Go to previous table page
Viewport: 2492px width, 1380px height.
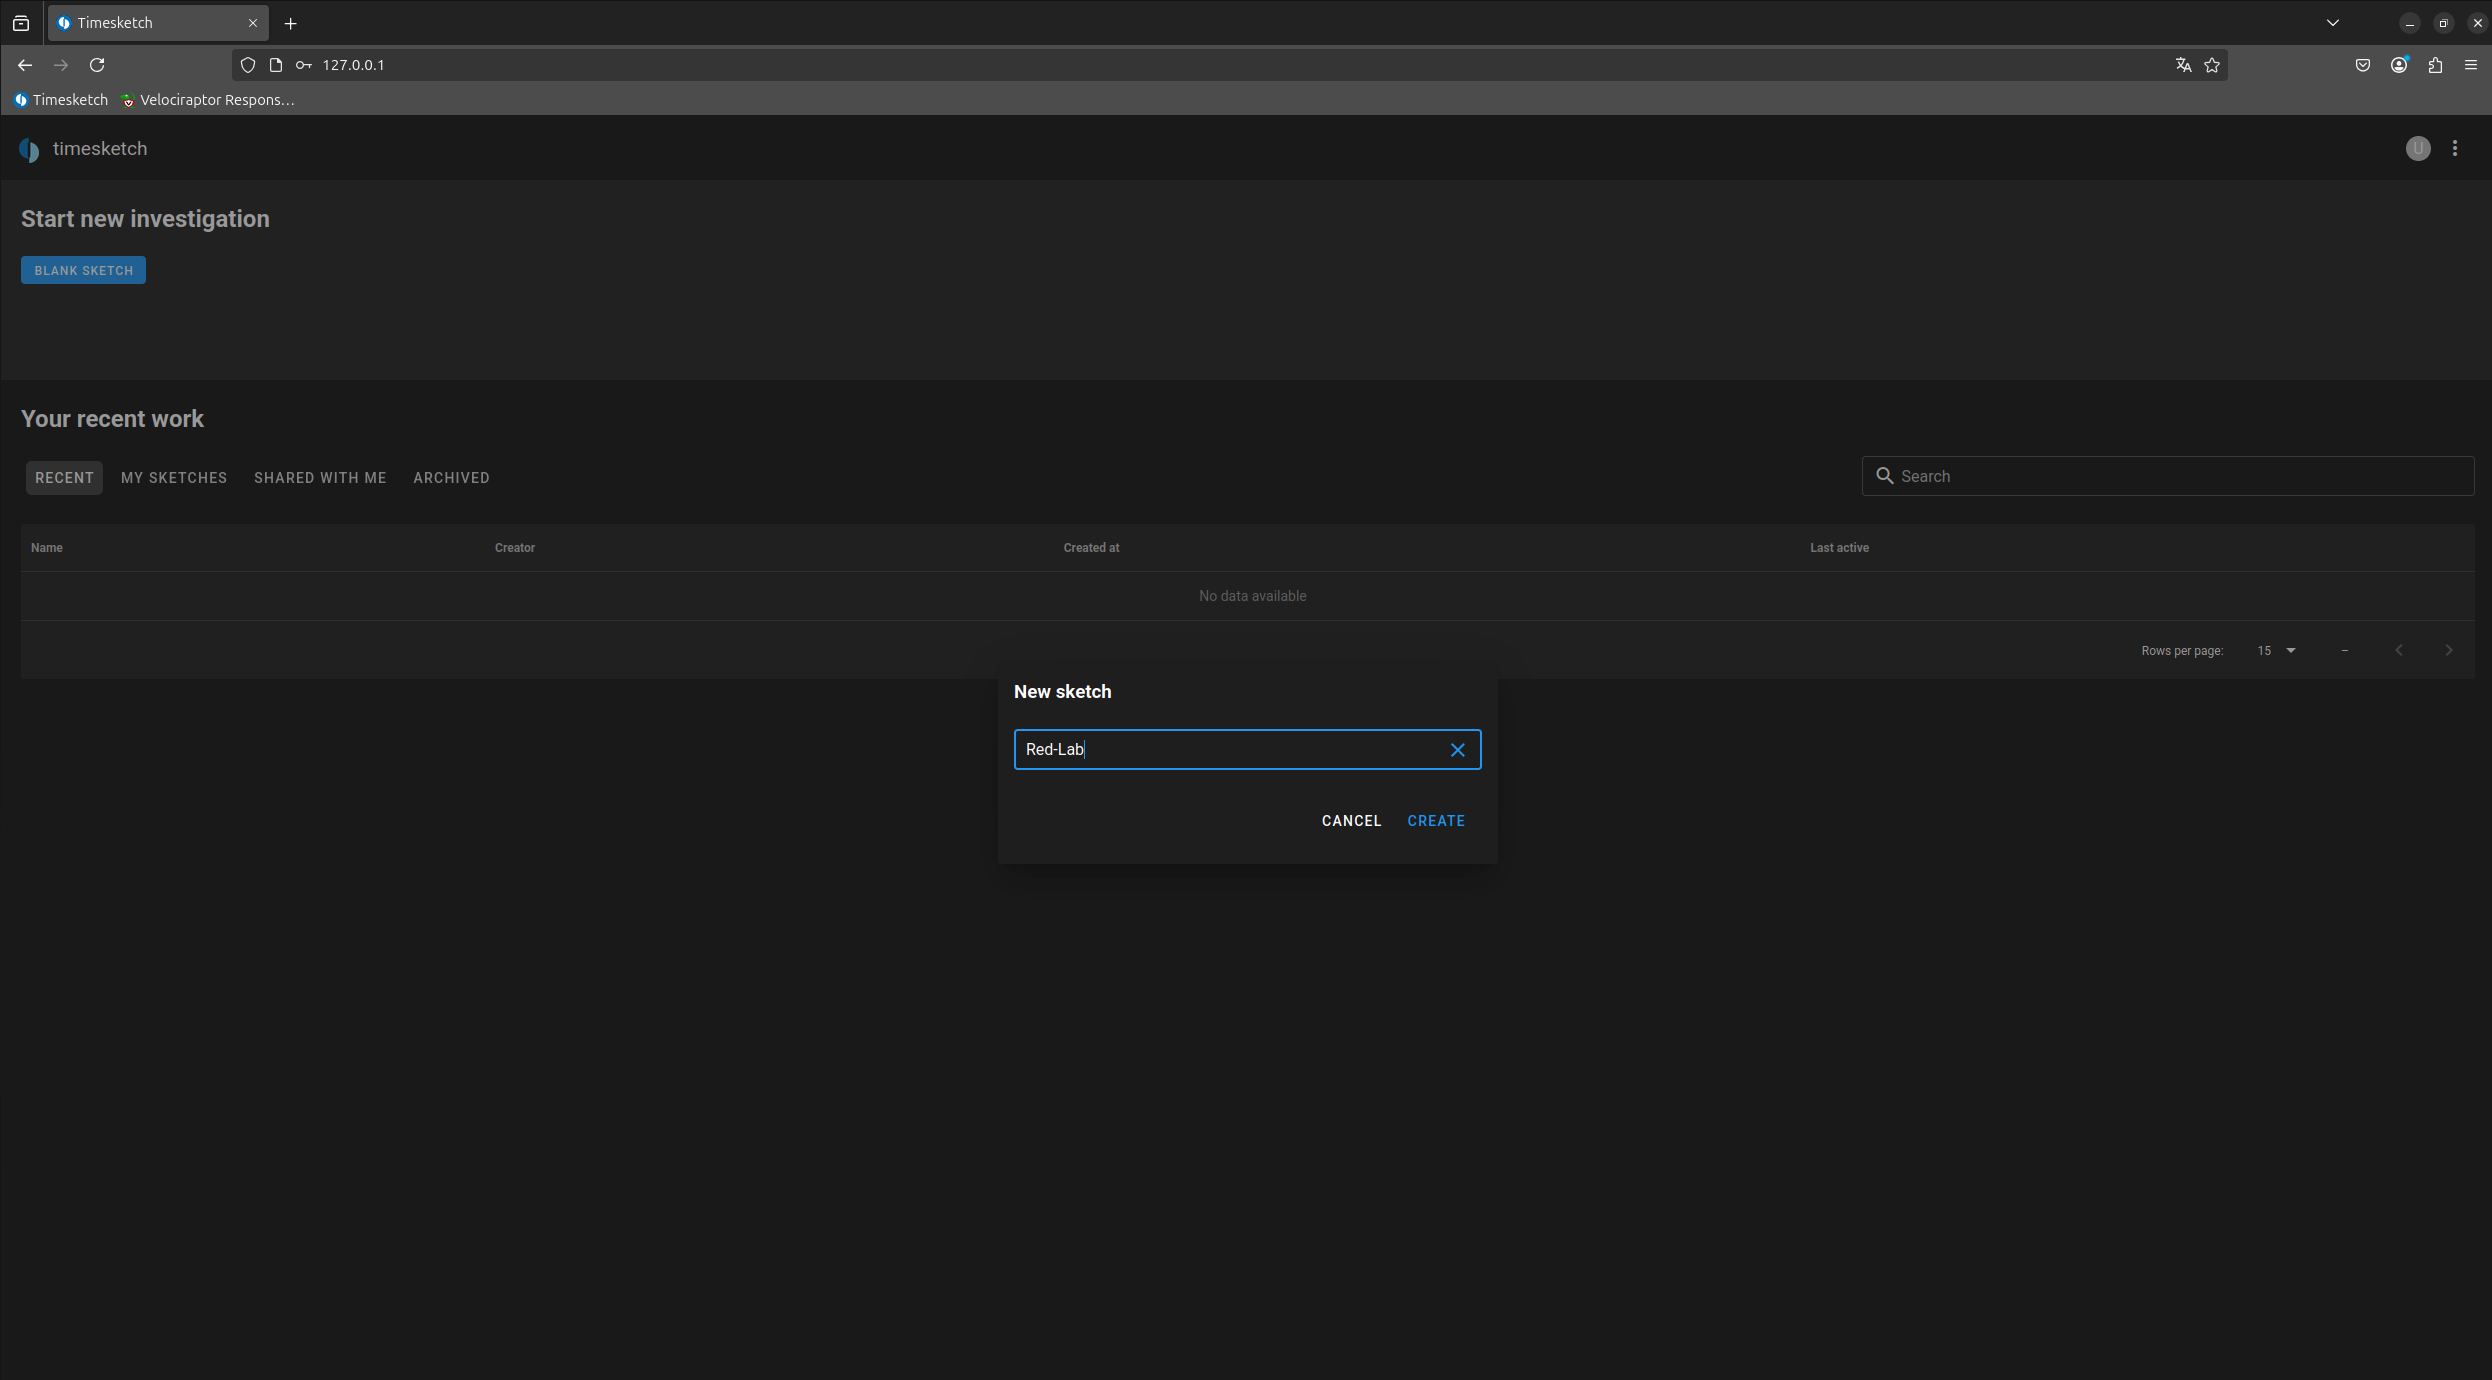point(2399,651)
